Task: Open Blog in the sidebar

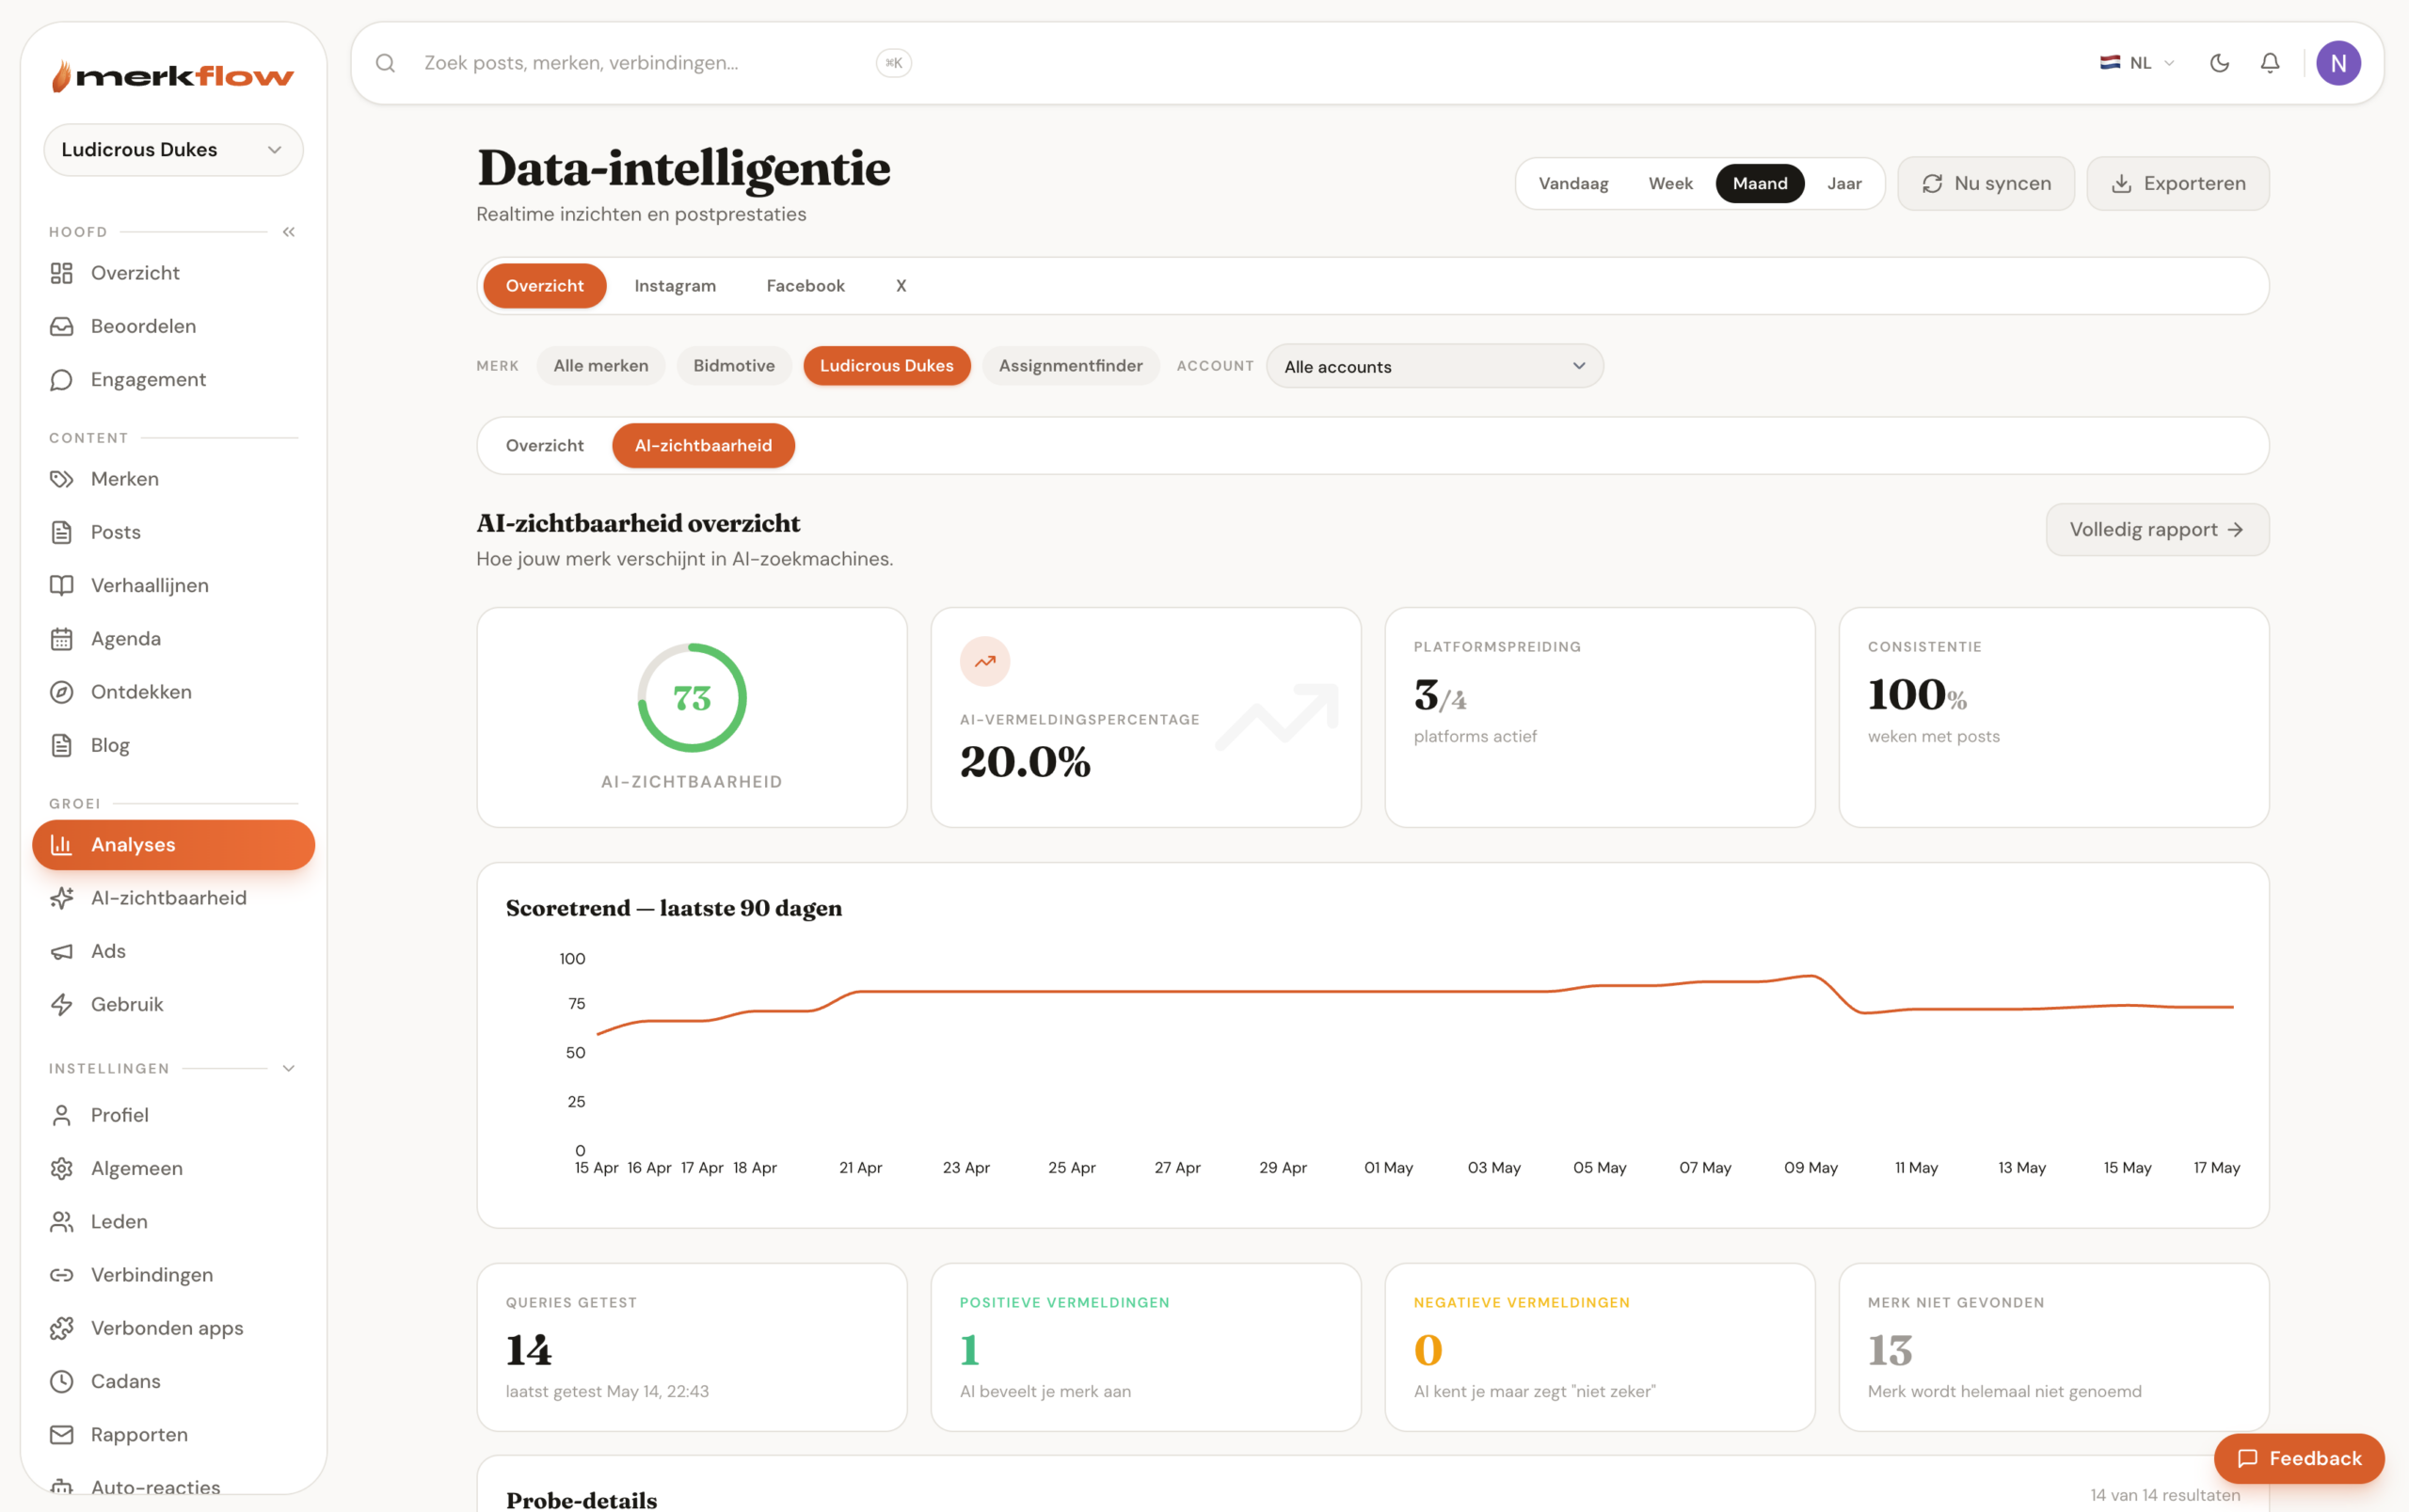Action: (173, 745)
